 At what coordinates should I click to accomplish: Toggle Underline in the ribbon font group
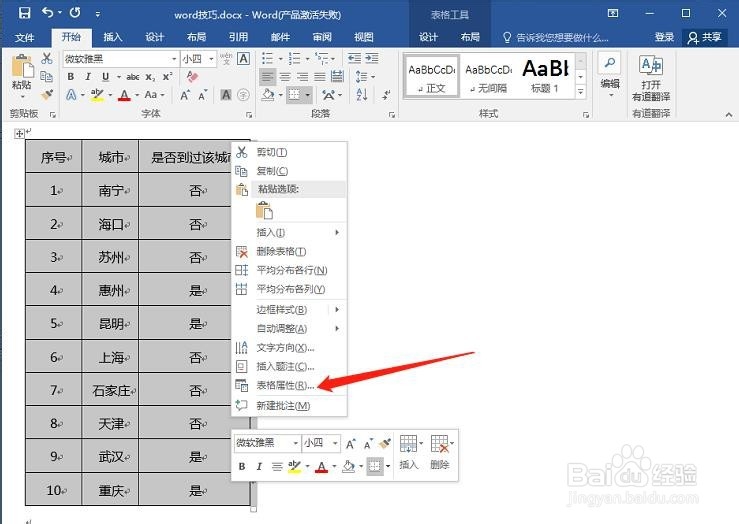pyautogui.click(x=106, y=77)
